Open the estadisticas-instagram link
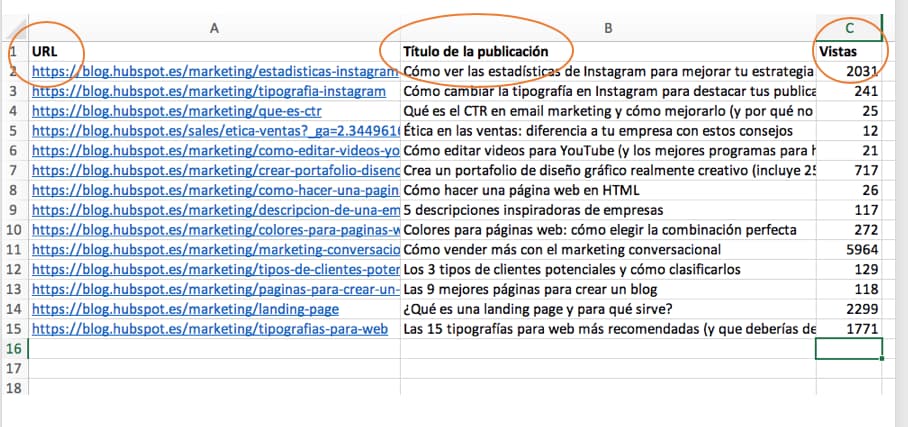 pyautogui.click(x=215, y=72)
